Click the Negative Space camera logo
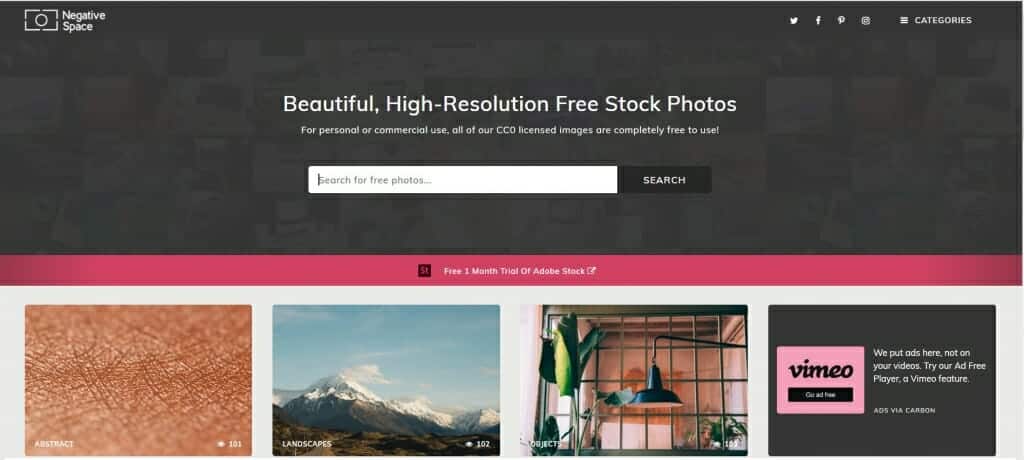Screen dimensions: 1024x460 click(x=40, y=20)
